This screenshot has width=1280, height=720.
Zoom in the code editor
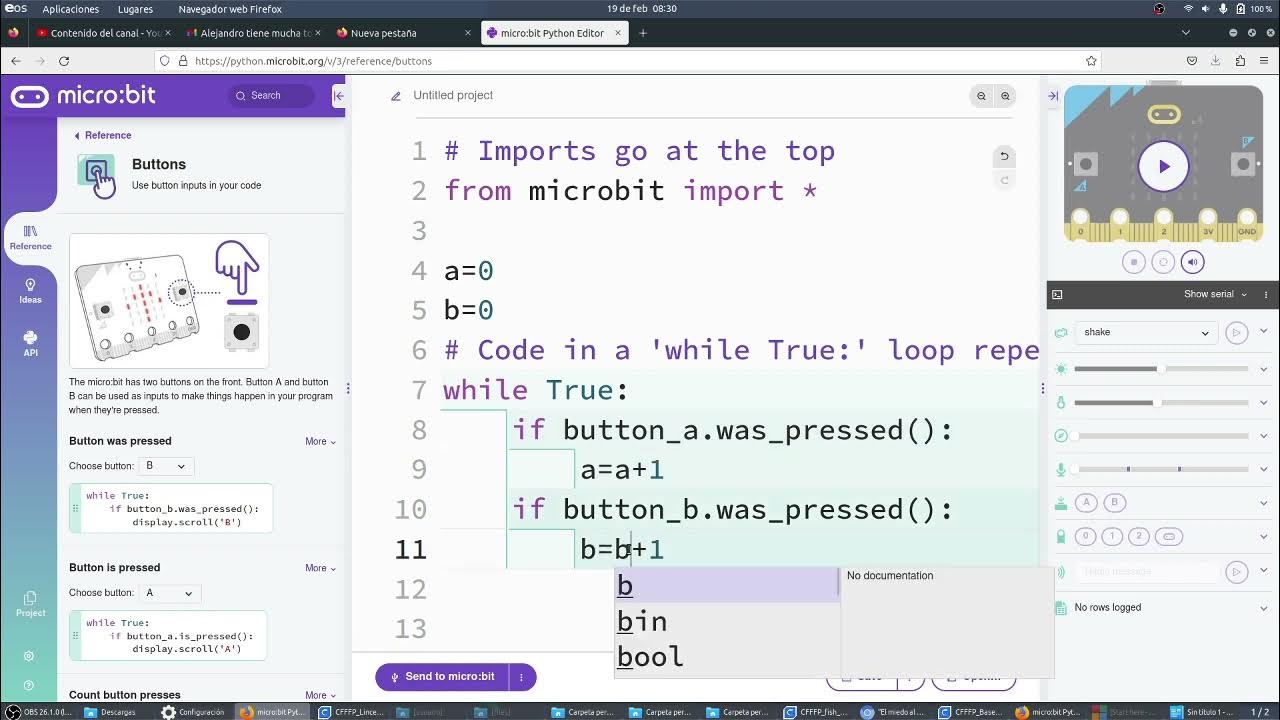pos(1005,96)
